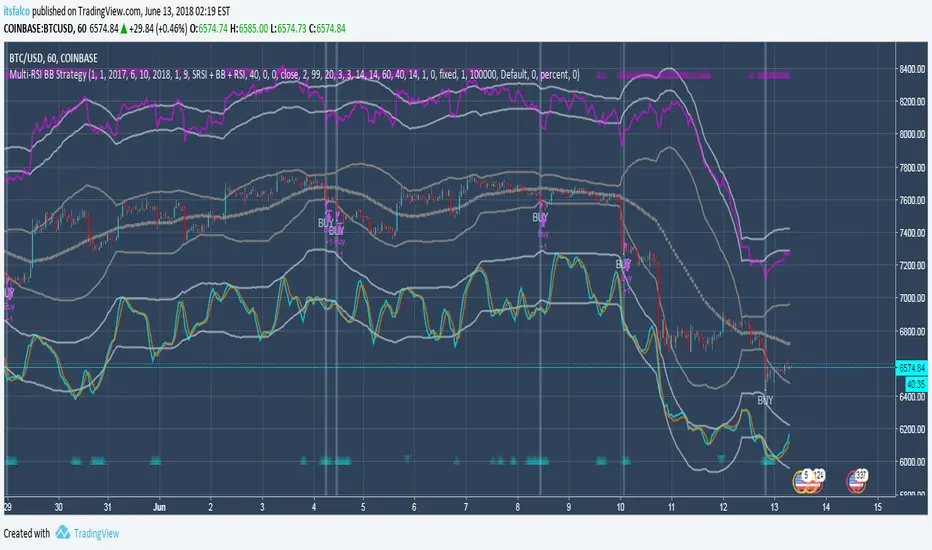Click the 7400.00 price axis label

912,233
